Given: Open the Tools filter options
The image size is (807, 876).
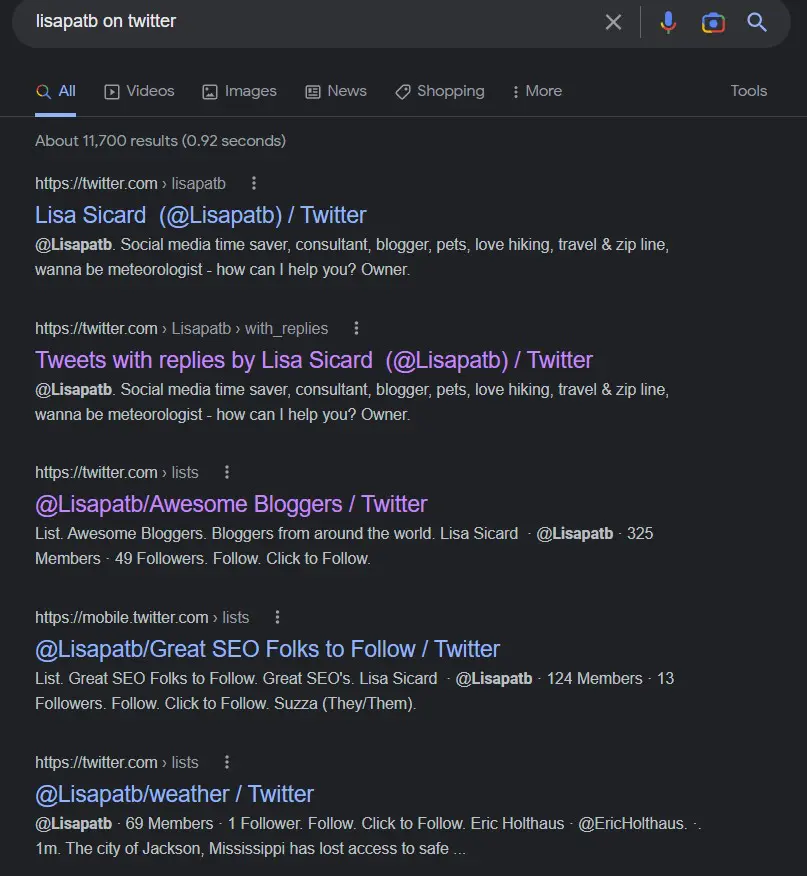Looking at the screenshot, I should click(x=748, y=91).
